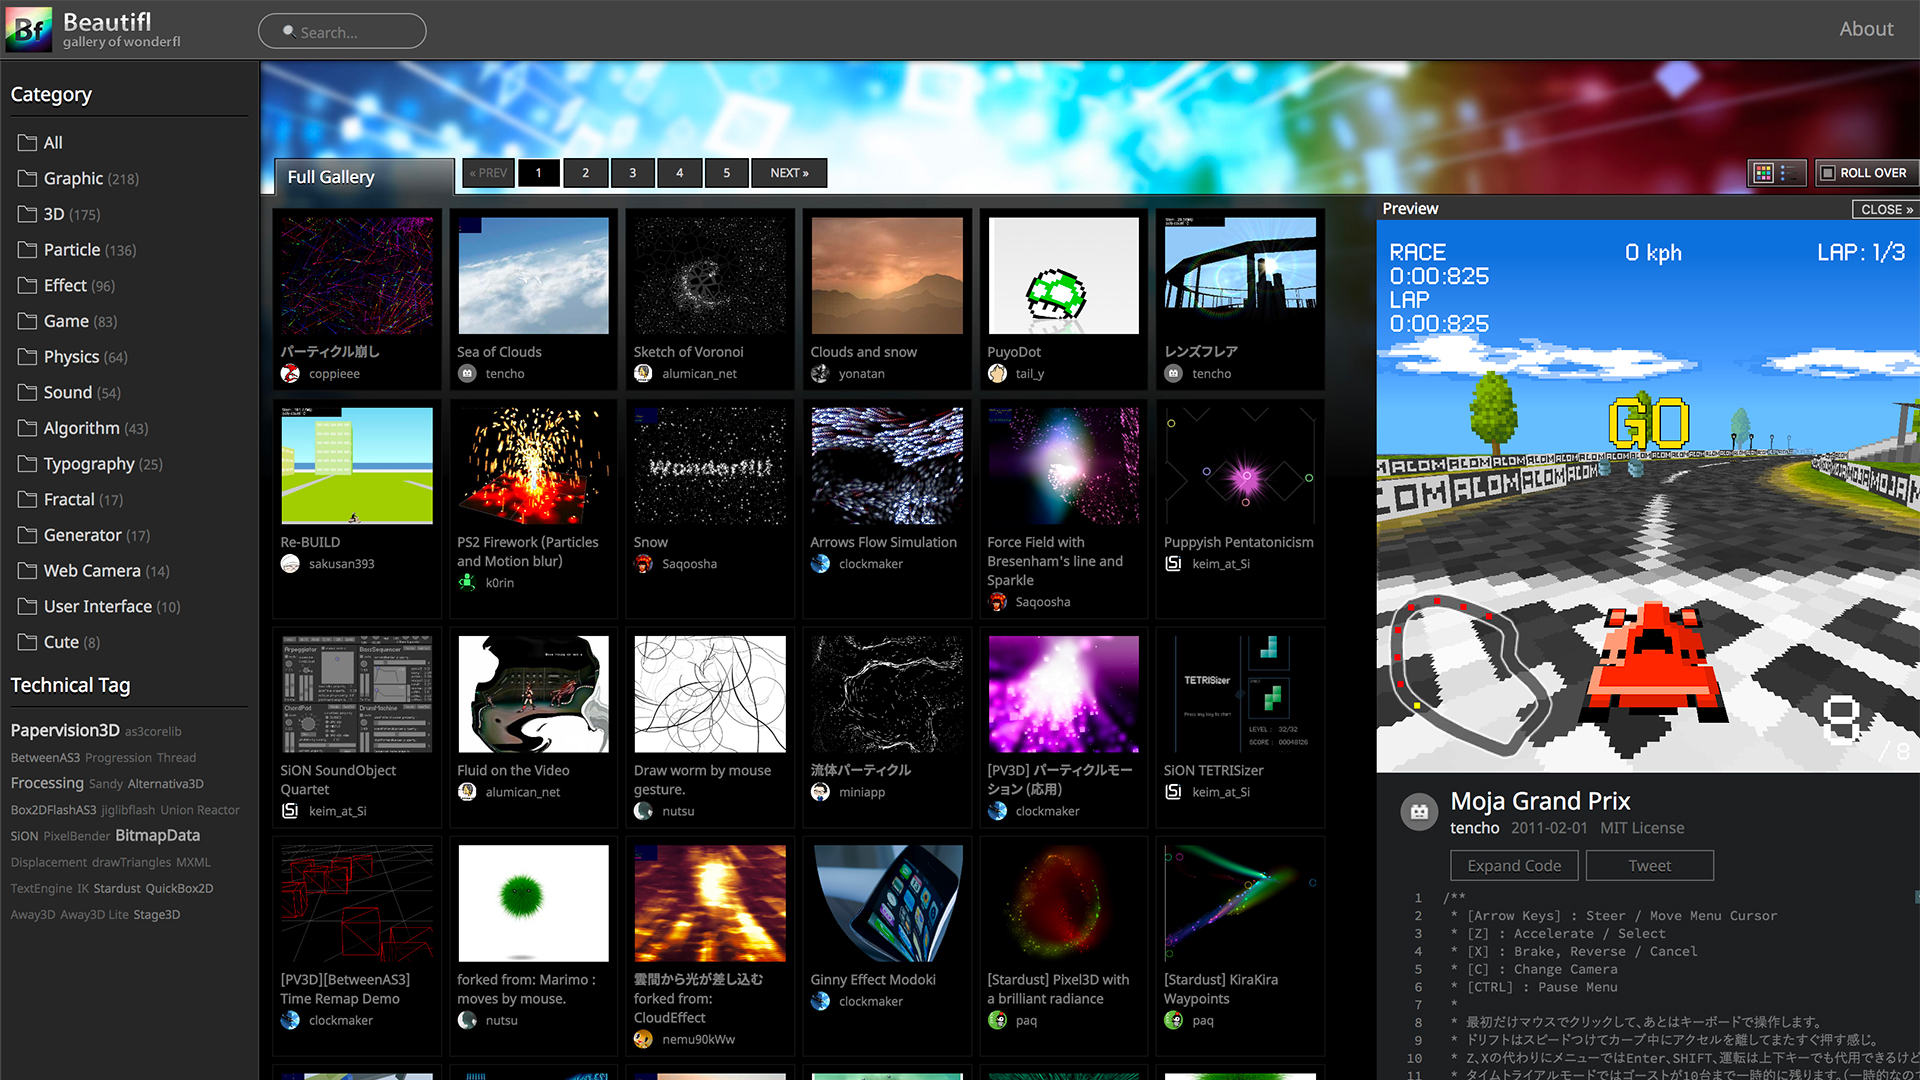
Task: Toggle the ROLL OVER checkbox
Action: click(x=1828, y=173)
